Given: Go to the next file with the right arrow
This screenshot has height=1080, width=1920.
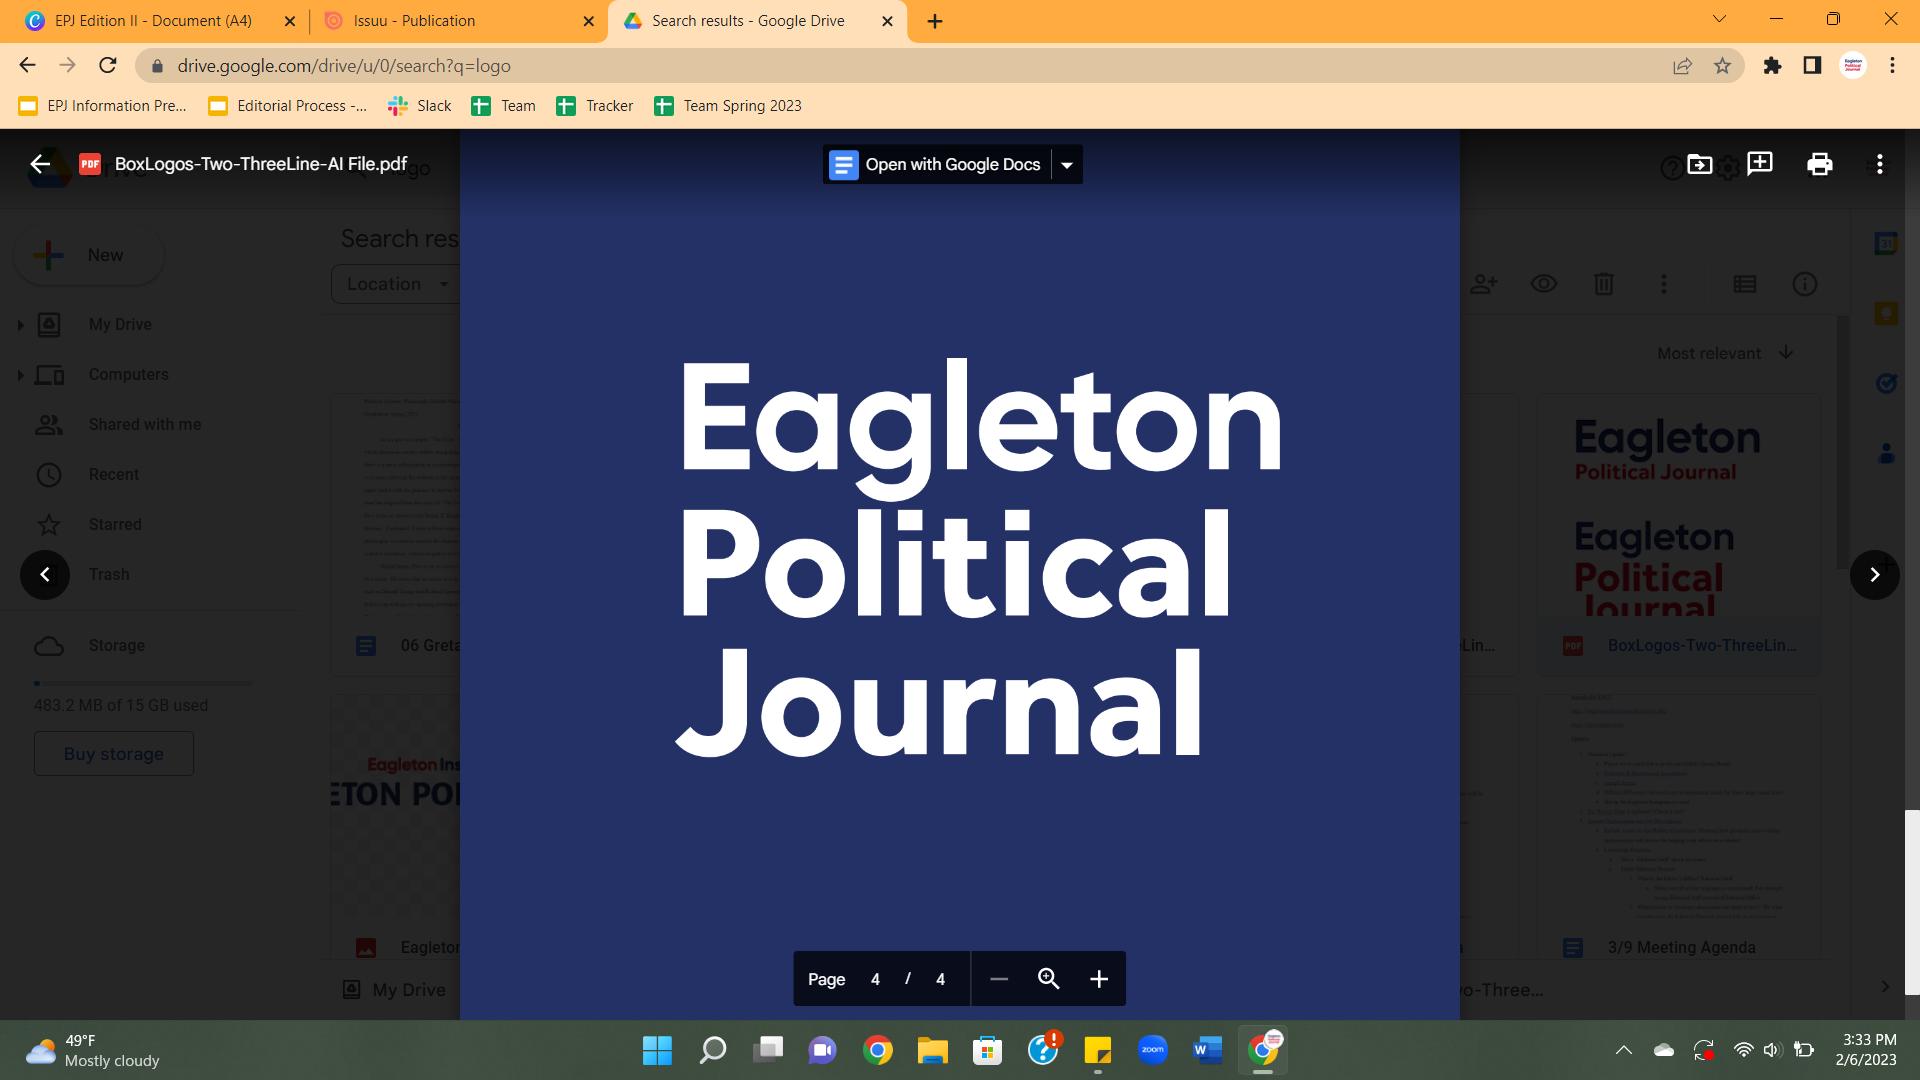Looking at the screenshot, I should (x=1874, y=574).
